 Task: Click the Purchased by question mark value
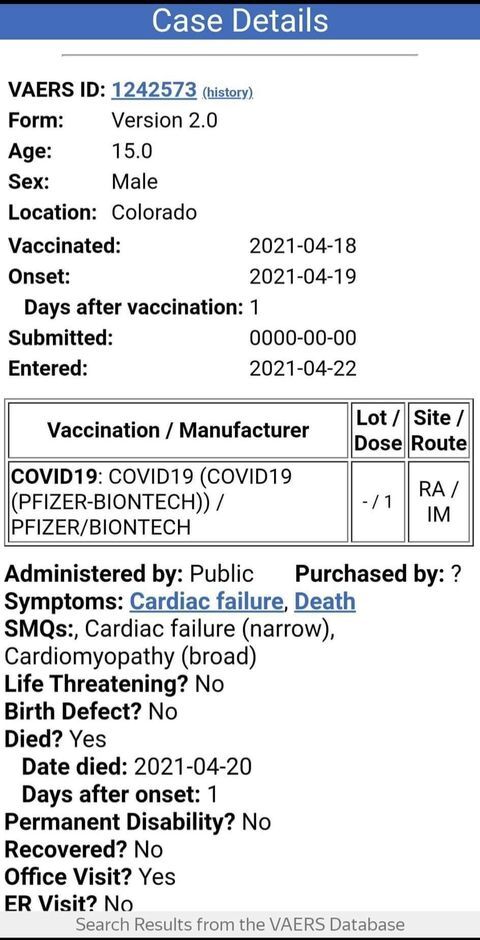[x=456, y=574]
